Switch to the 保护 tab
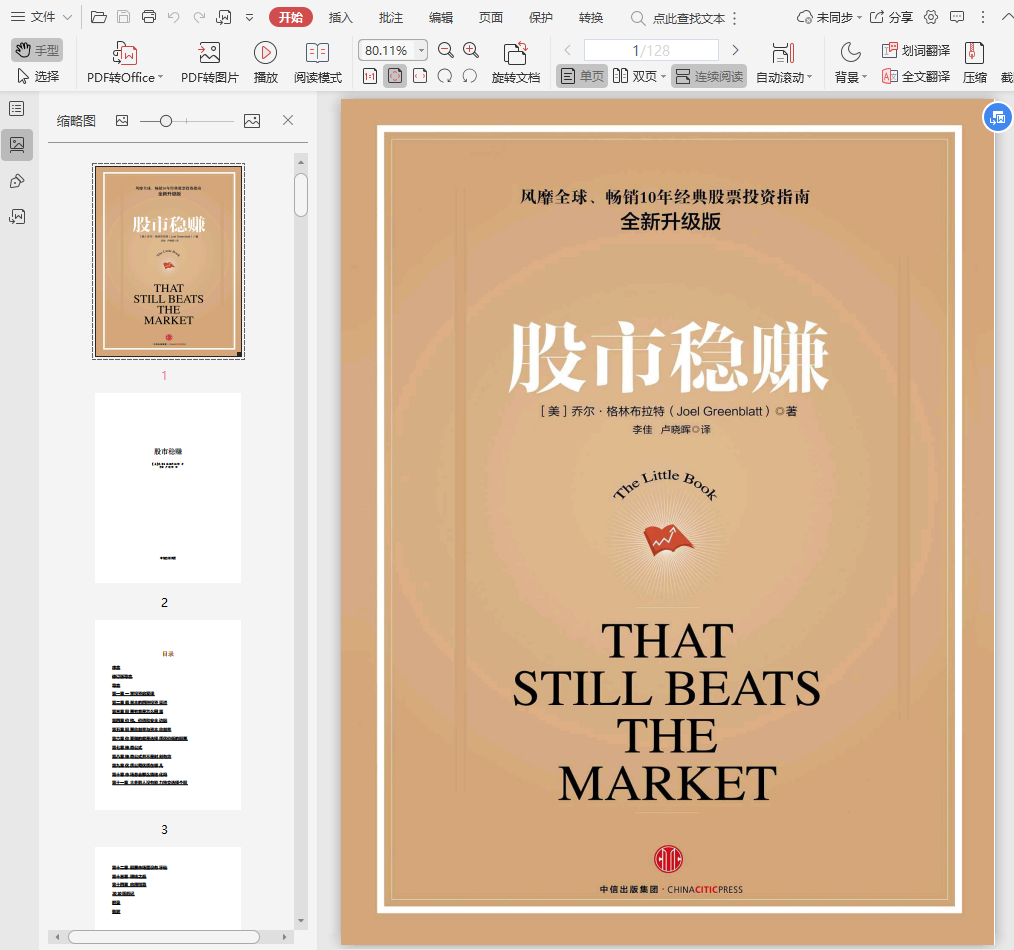1014x950 pixels. (x=541, y=17)
